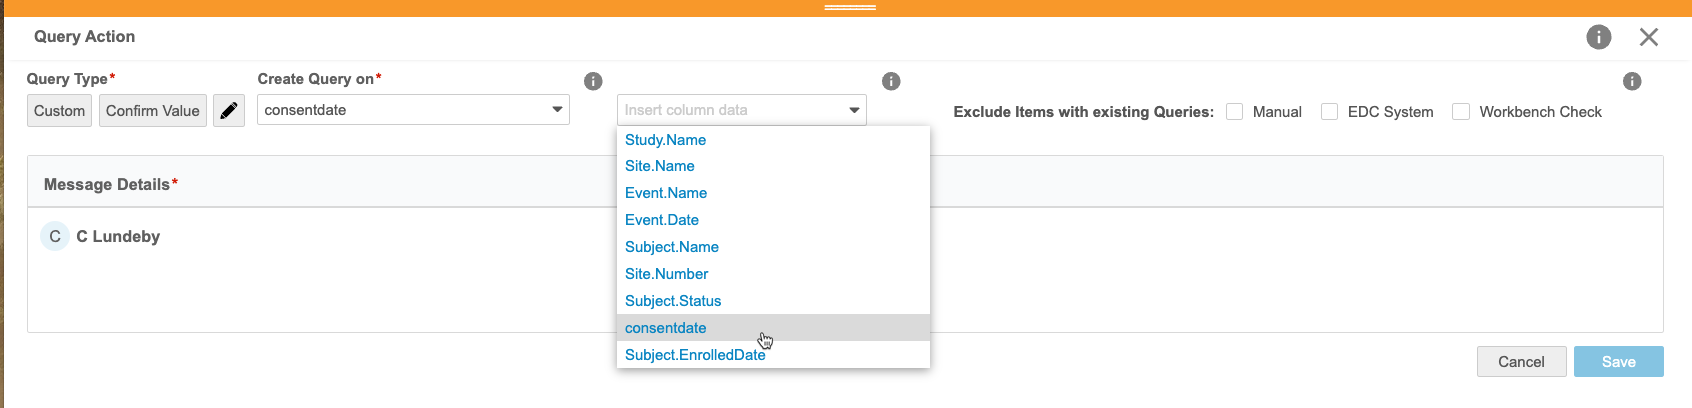Select Event.Date column option
Screen dimensions: 1692x408
pyautogui.click(x=661, y=220)
